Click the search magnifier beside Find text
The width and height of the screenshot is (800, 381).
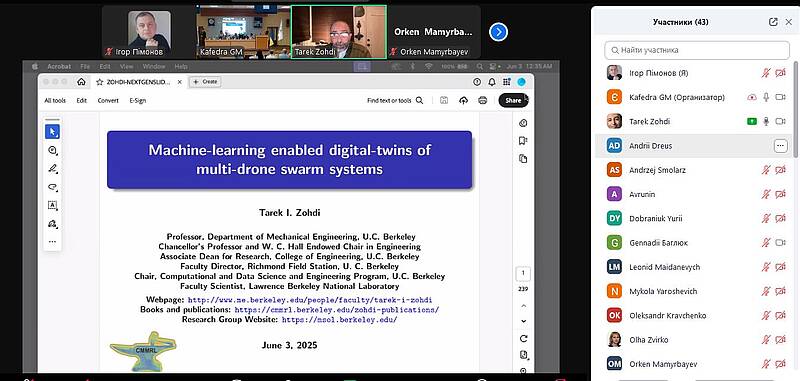pos(419,100)
